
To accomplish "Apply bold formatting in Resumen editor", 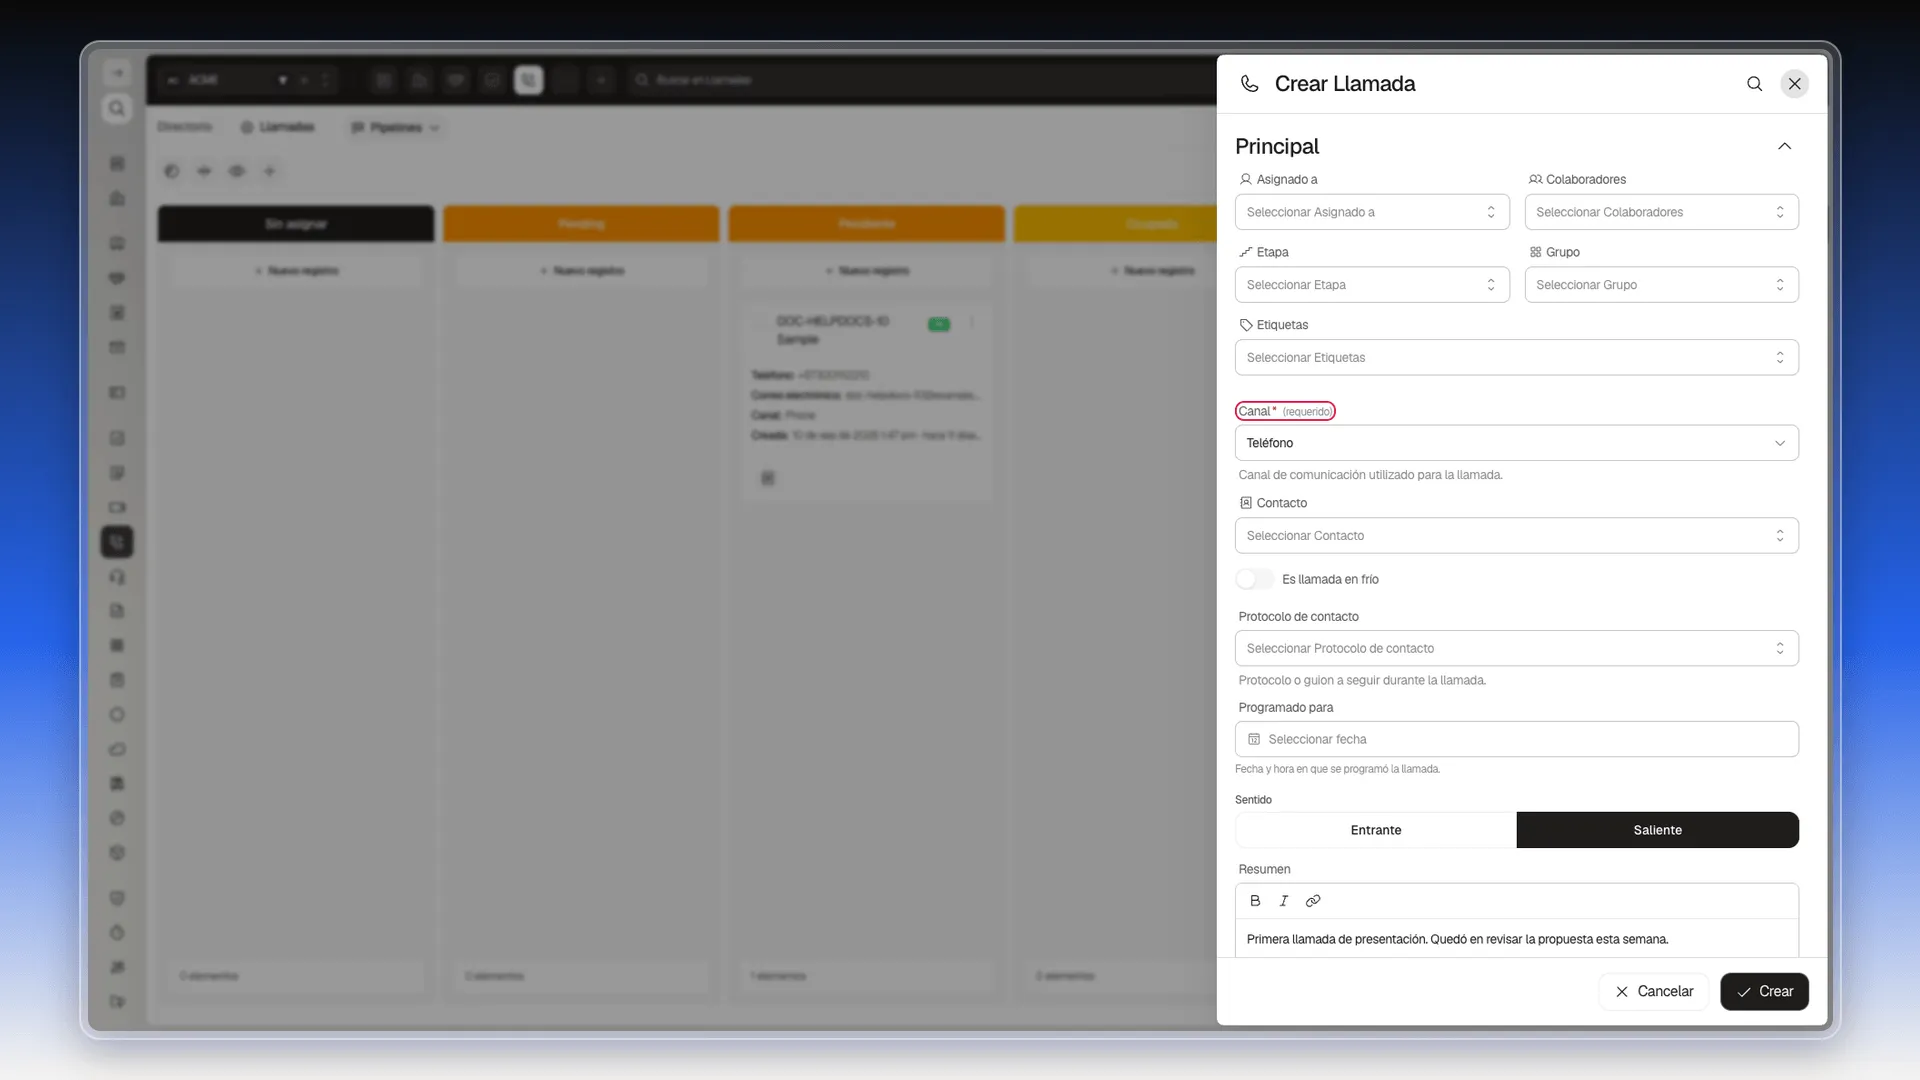I will tap(1255, 901).
